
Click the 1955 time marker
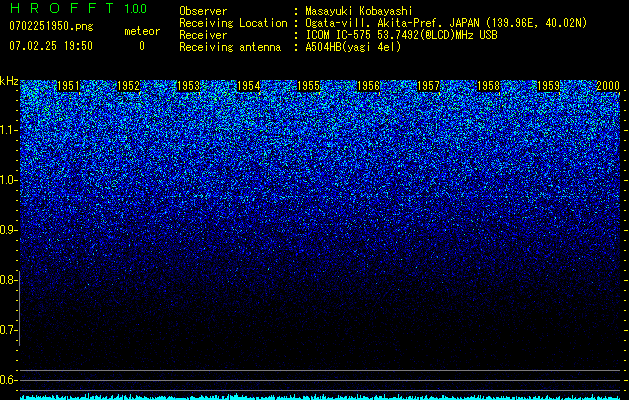tap(308, 86)
